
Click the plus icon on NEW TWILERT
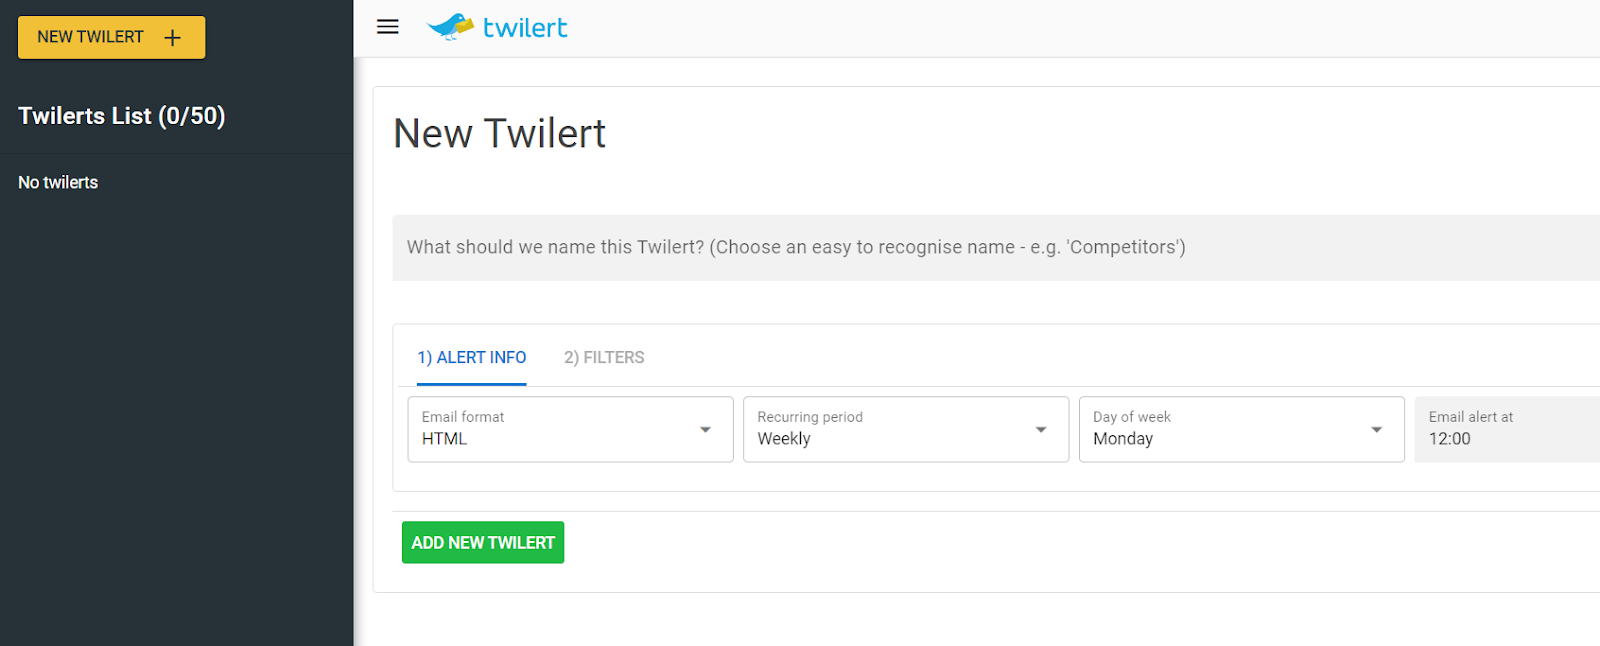click(172, 36)
